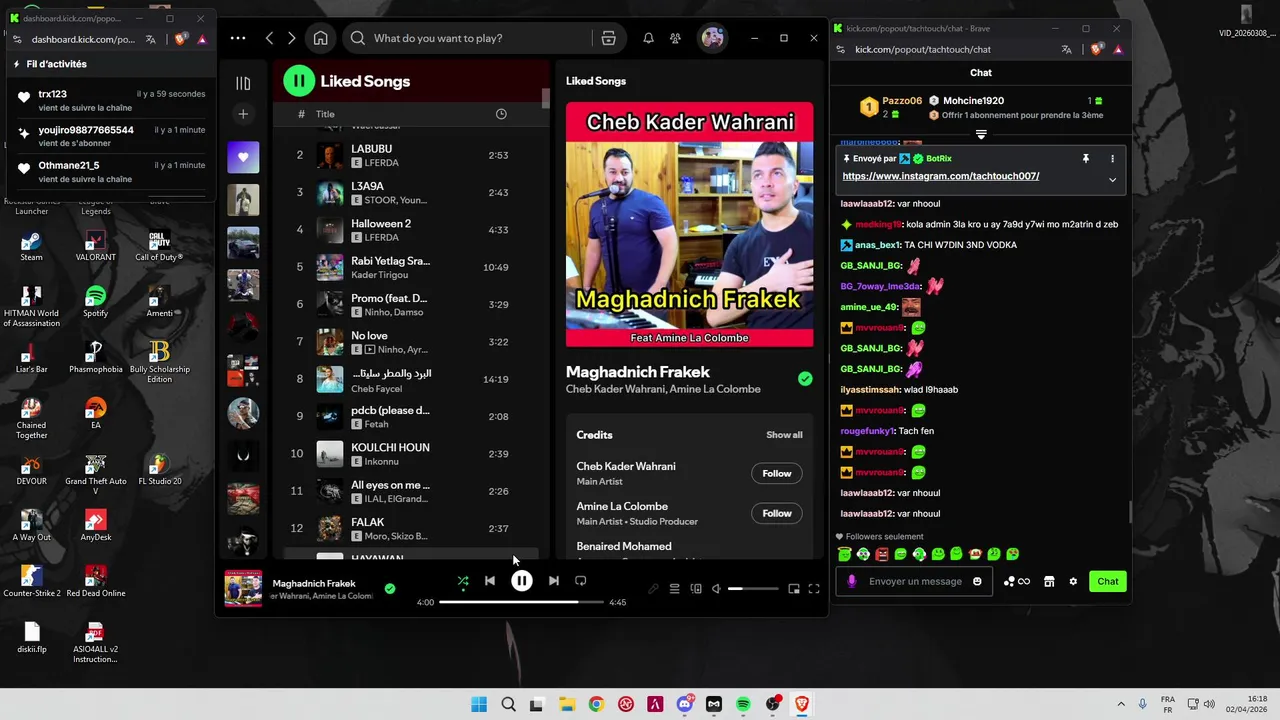Sort by duration clock icon
This screenshot has height=720, width=1280.
501,114
